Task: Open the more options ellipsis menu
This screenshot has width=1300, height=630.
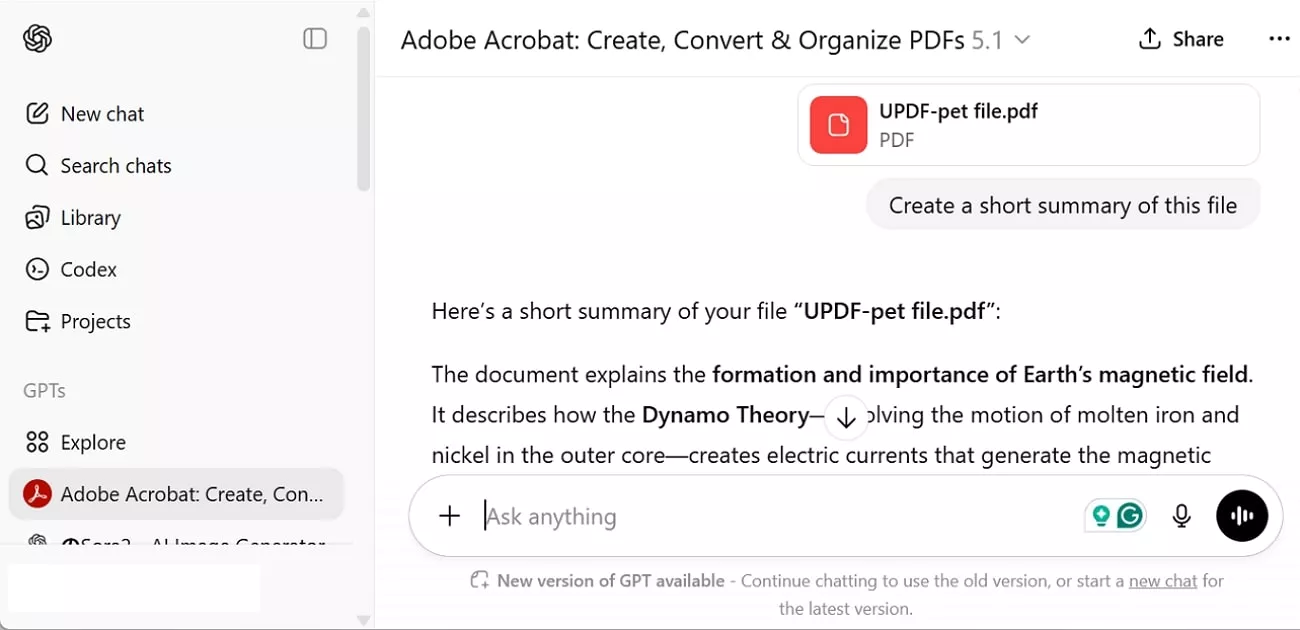Action: click(1280, 38)
